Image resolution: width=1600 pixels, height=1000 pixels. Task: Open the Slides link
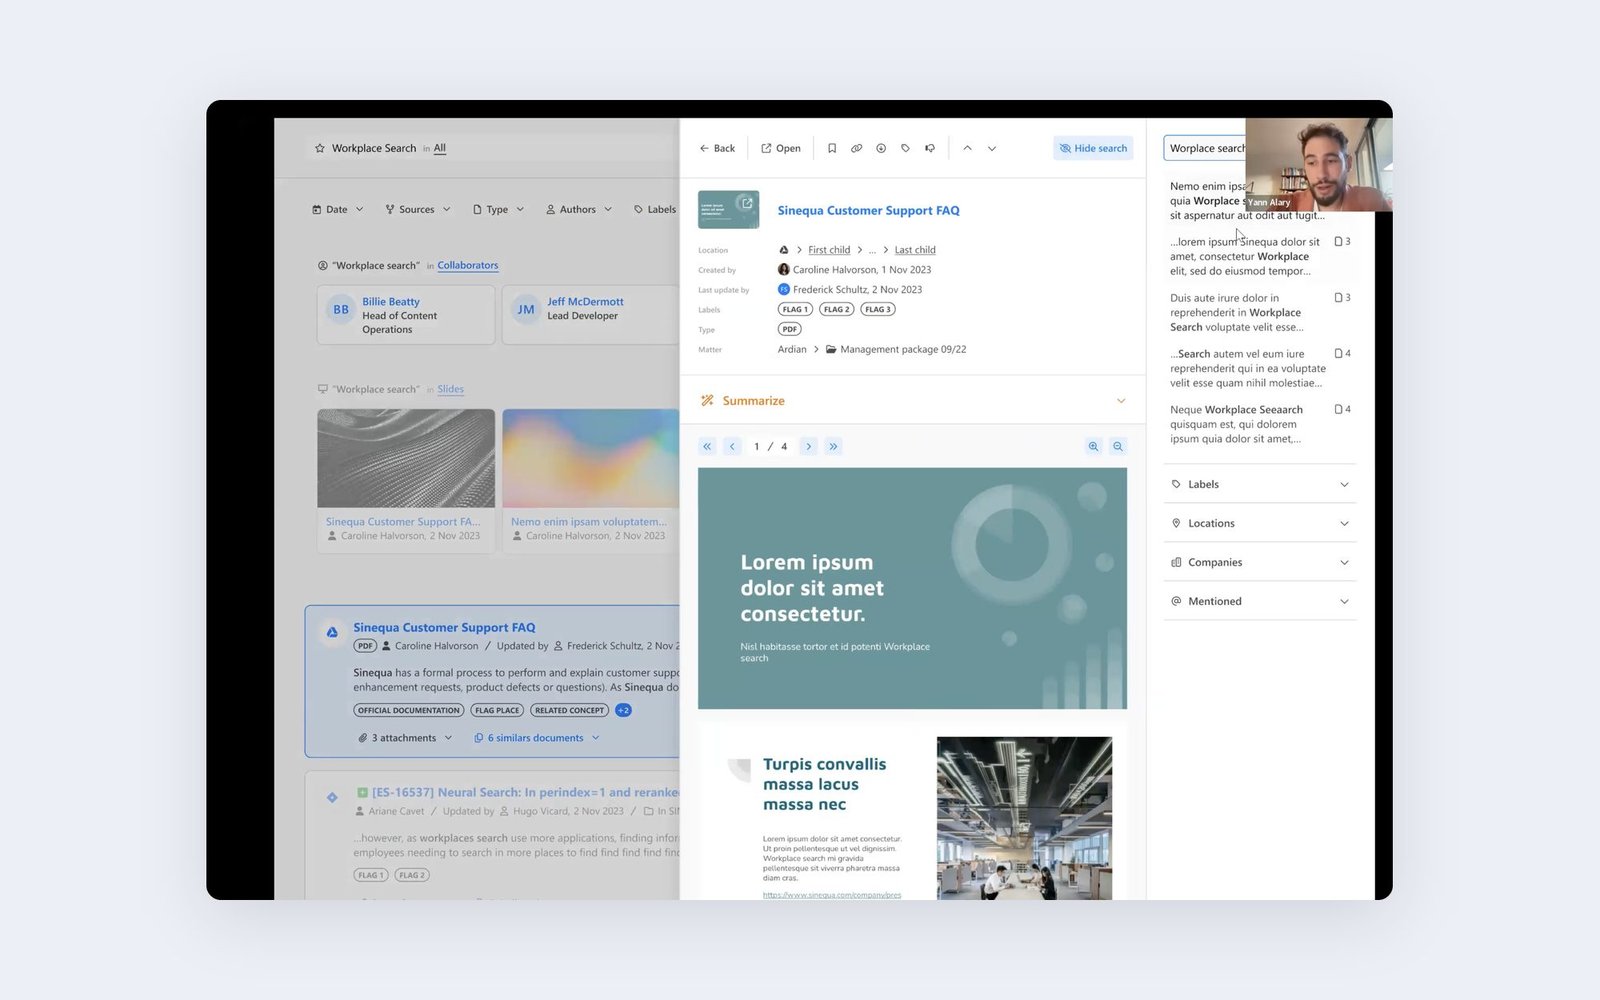click(450, 389)
